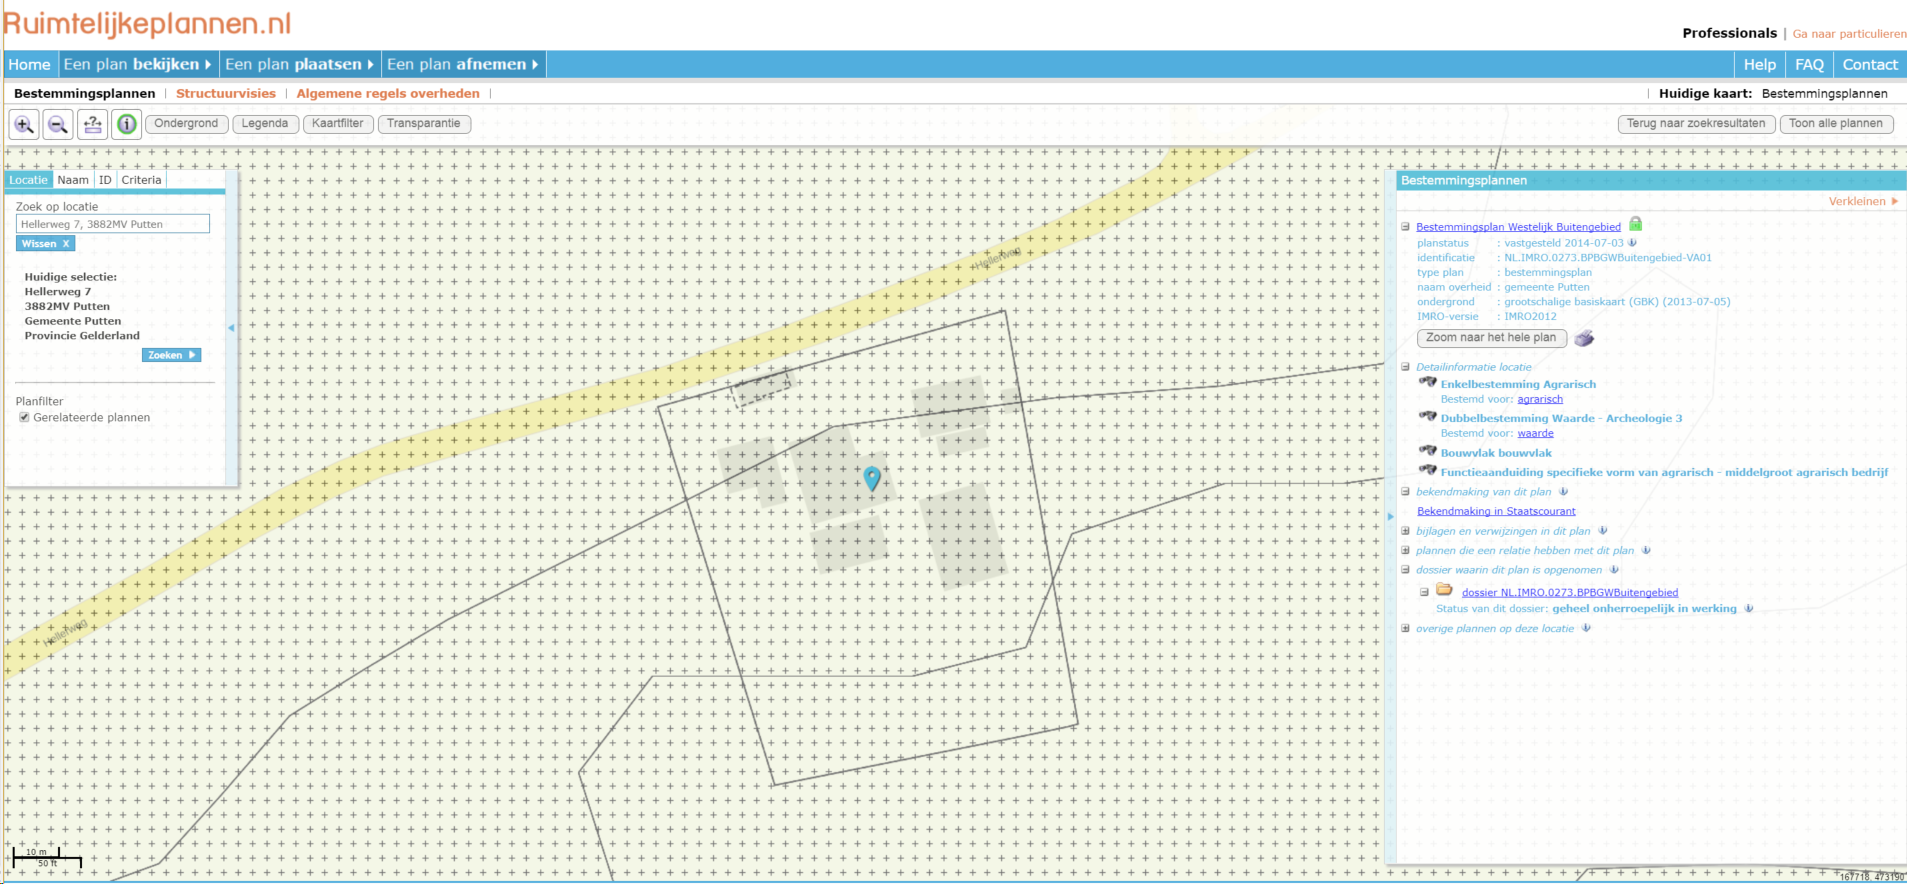This screenshot has width=1907, height=884.
Task: Click the Zoom naar het hele plan button
Action: [x=1491, y=338]
